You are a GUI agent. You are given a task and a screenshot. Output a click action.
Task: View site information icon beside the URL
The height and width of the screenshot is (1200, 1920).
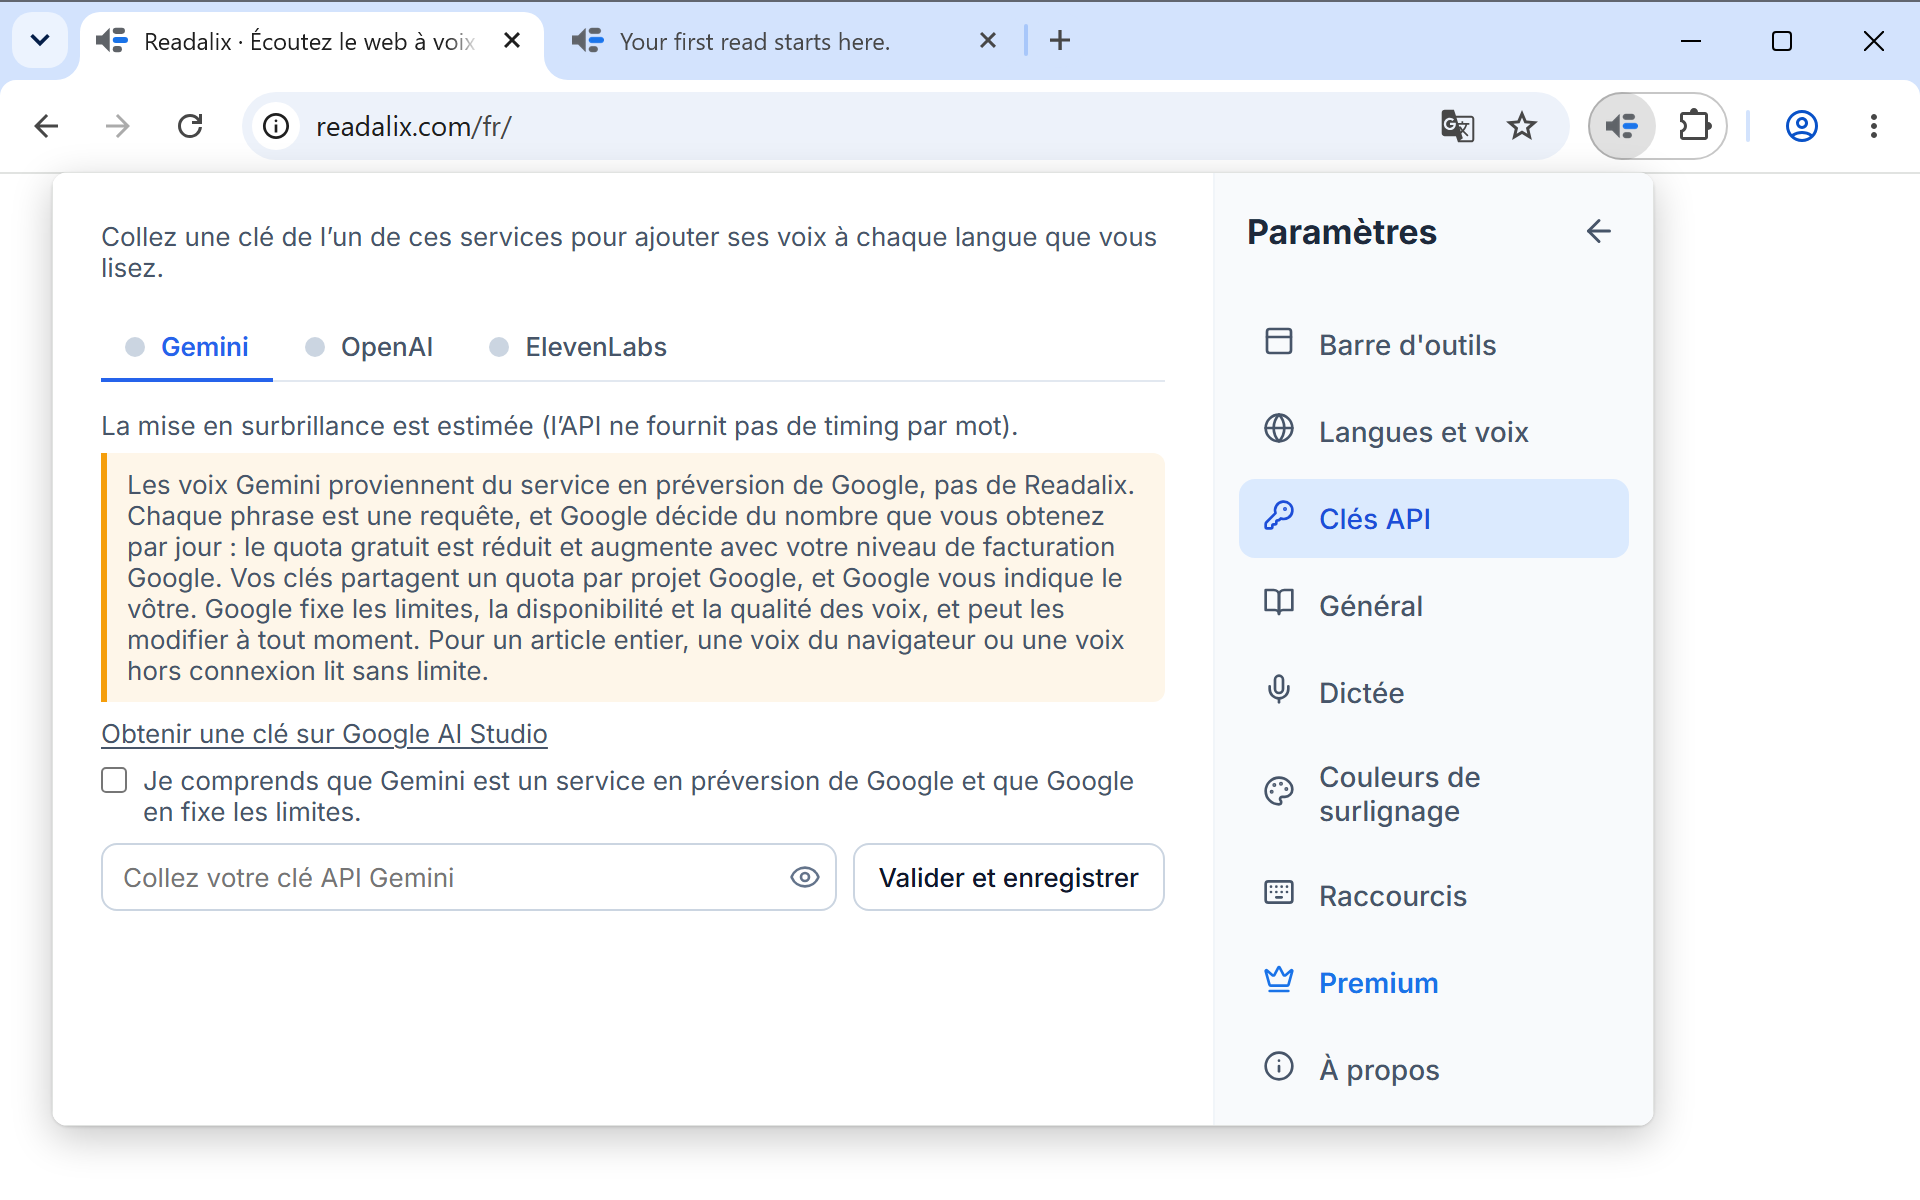point(276,126)
